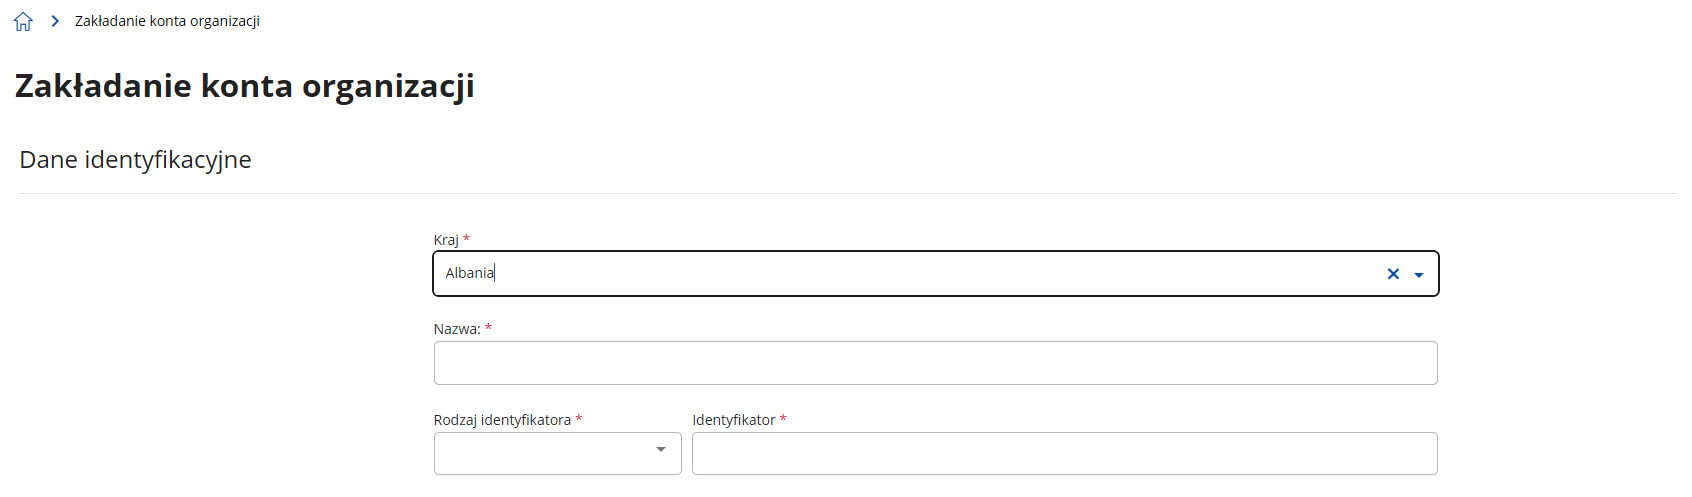Click the Kraj field label
This screenshot has height=497, width=1692.
point(446,240)
